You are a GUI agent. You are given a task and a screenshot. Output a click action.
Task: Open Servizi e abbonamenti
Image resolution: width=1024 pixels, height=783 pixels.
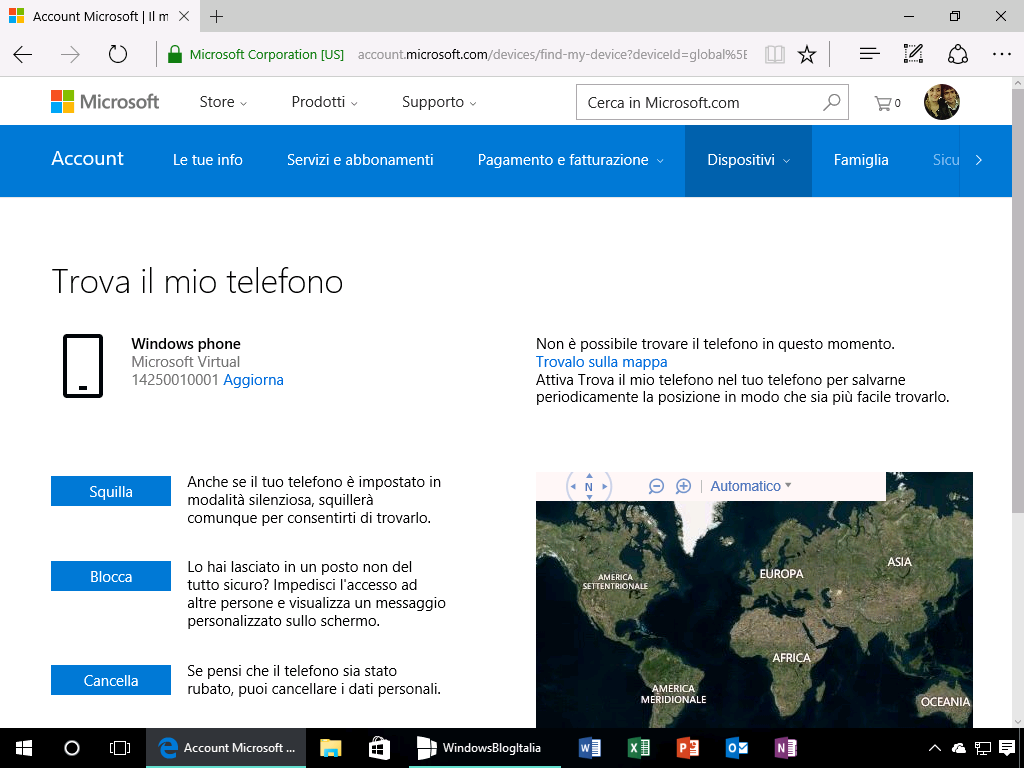[x=360, y=160]
